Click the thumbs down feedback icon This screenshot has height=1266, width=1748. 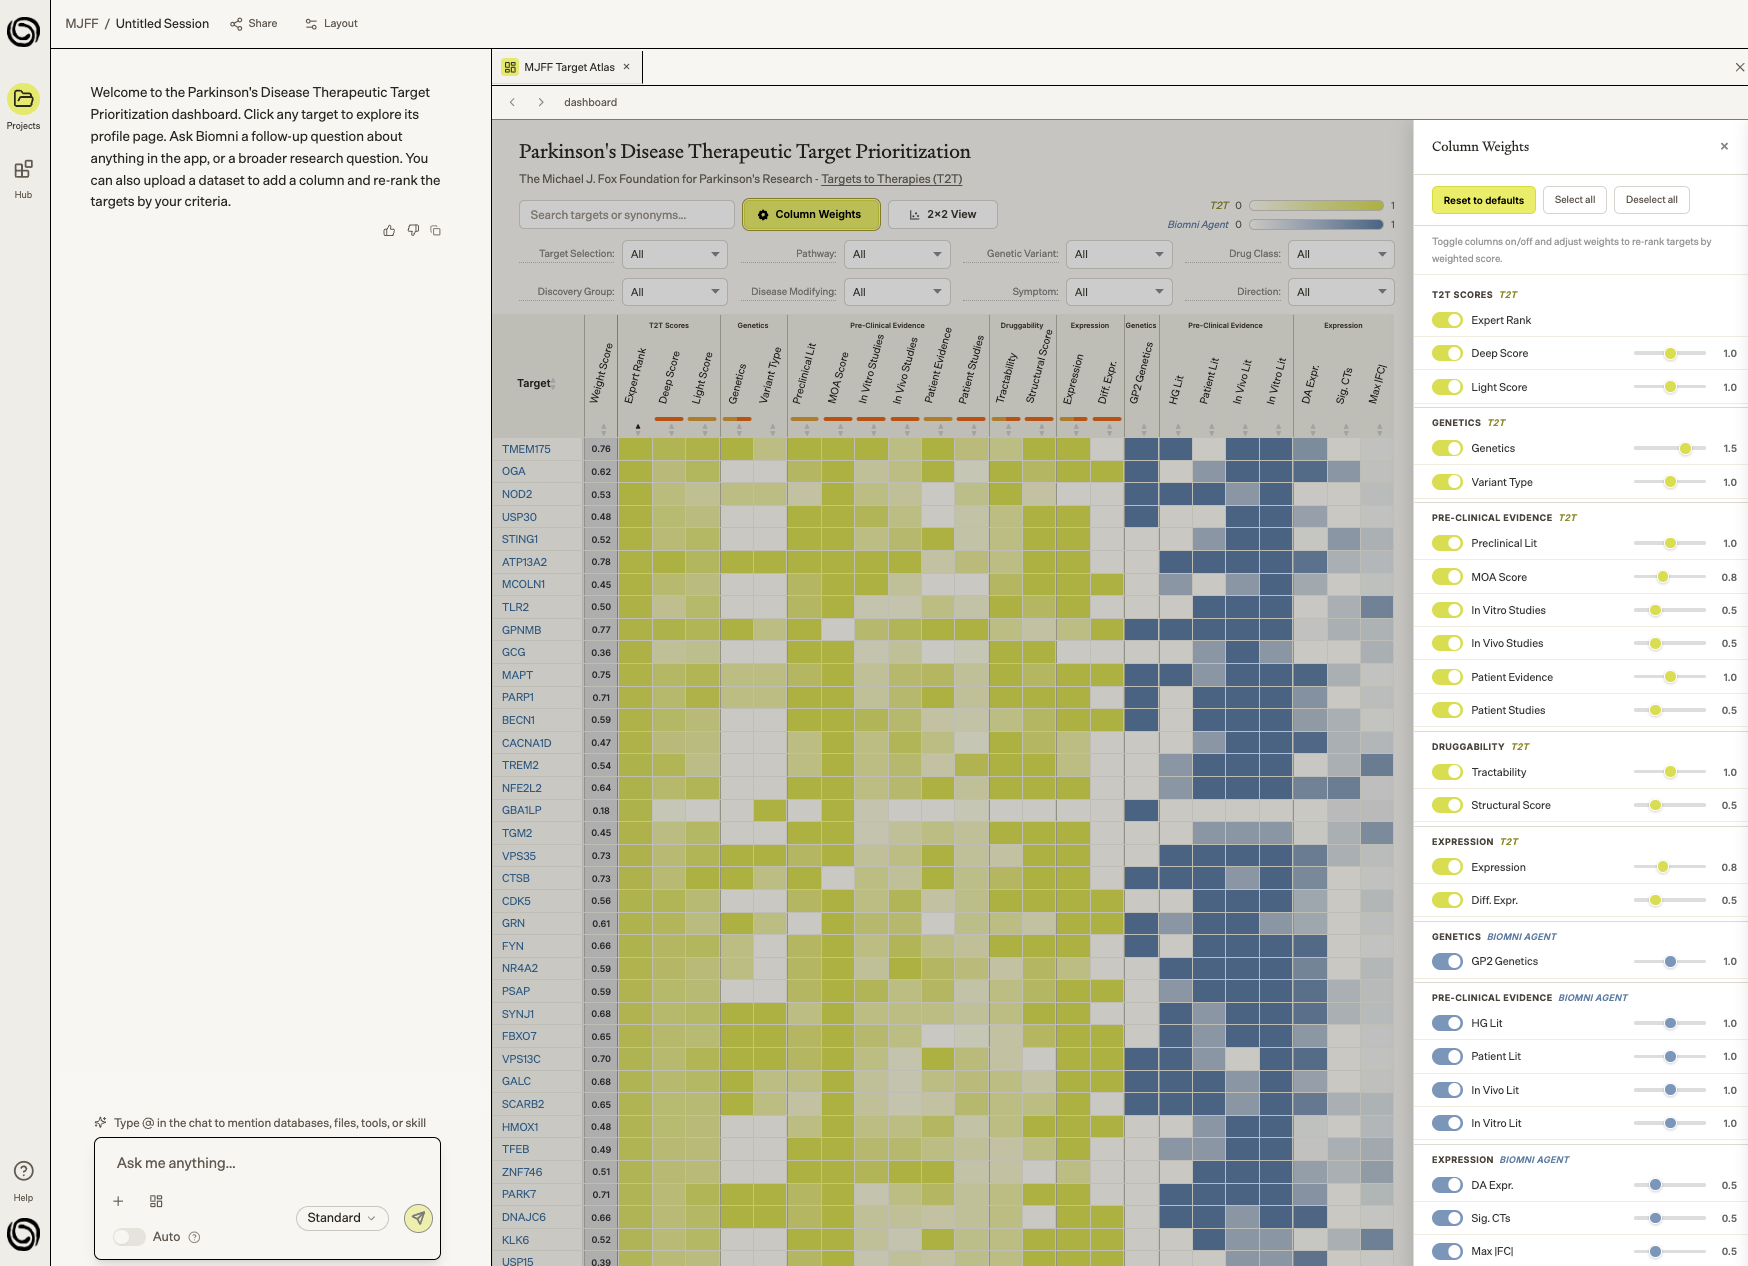pos(413,231)
